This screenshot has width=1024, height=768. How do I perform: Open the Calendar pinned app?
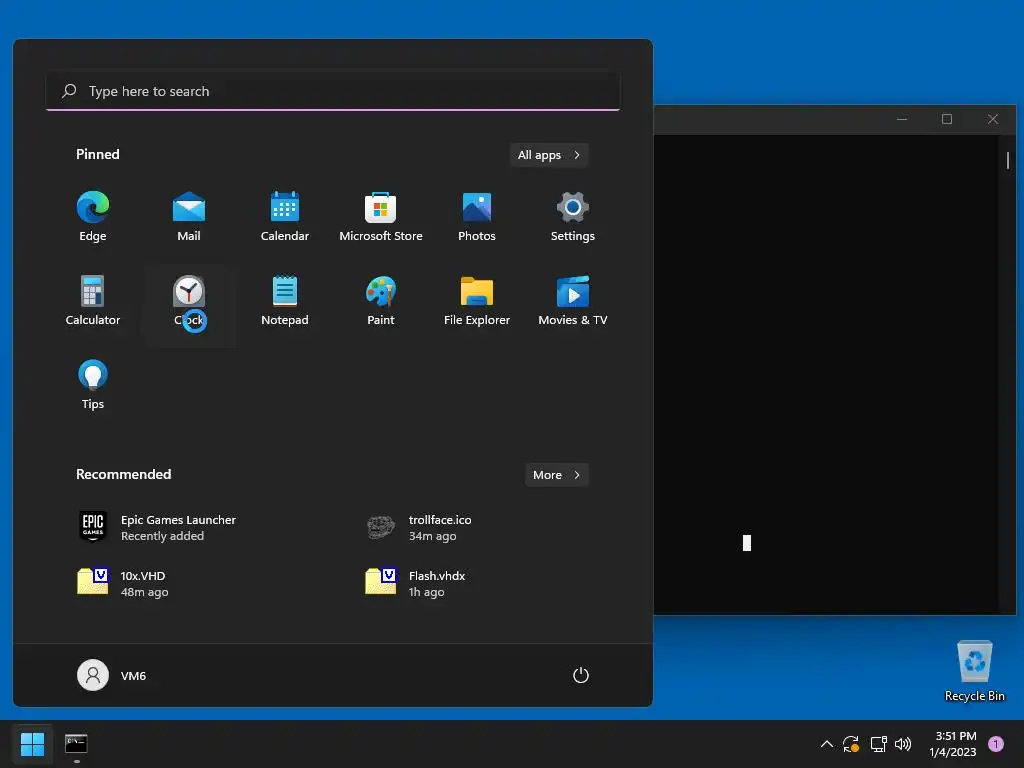[285, 217]
